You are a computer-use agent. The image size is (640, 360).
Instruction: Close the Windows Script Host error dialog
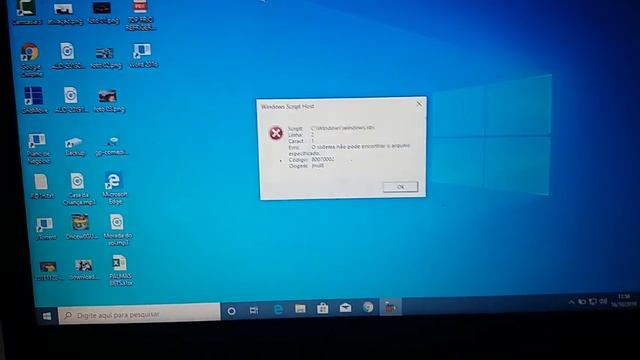point(419,104)
